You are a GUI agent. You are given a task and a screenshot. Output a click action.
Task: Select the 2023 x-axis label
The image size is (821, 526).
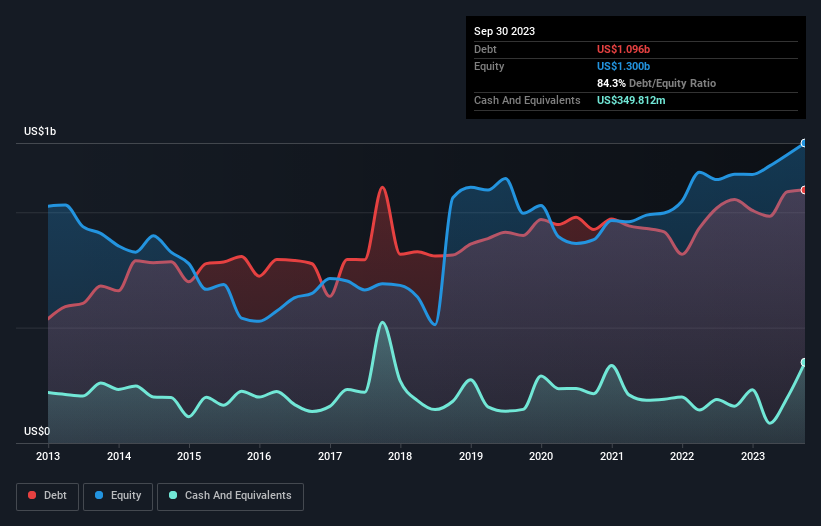click(x=752, y=456)
